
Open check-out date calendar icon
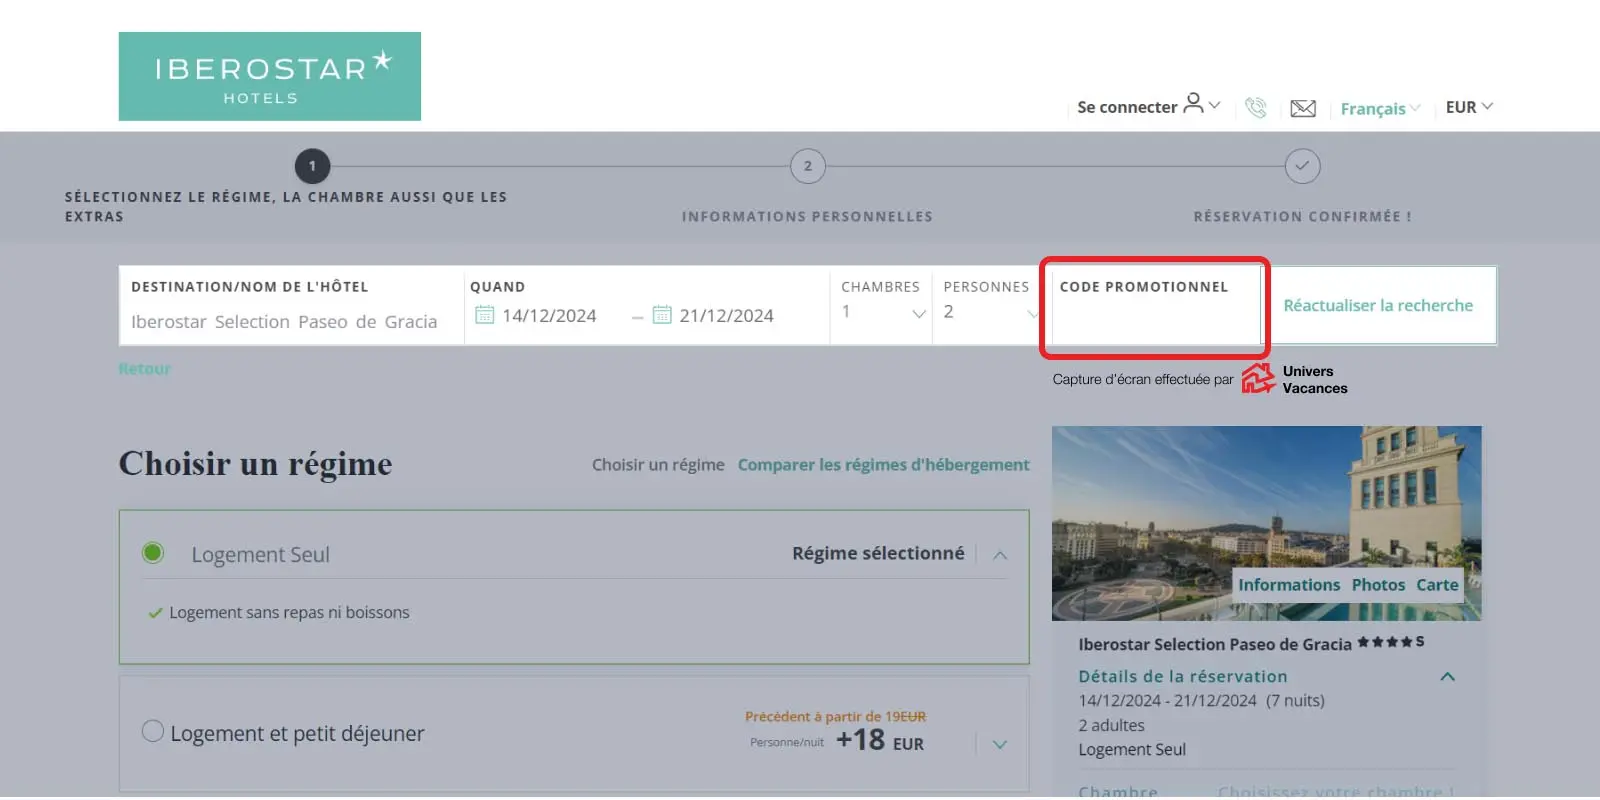click(x=662, y=315)
